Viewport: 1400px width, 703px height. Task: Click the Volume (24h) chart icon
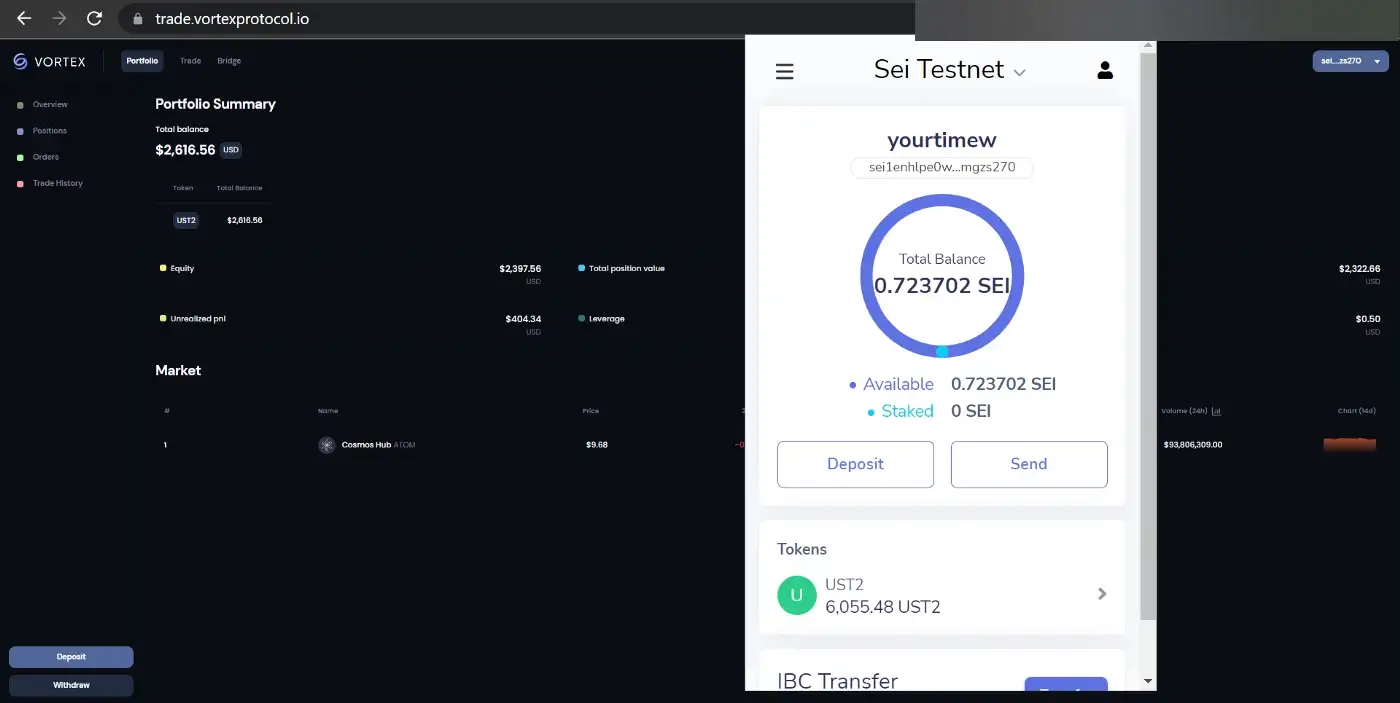1216,411
